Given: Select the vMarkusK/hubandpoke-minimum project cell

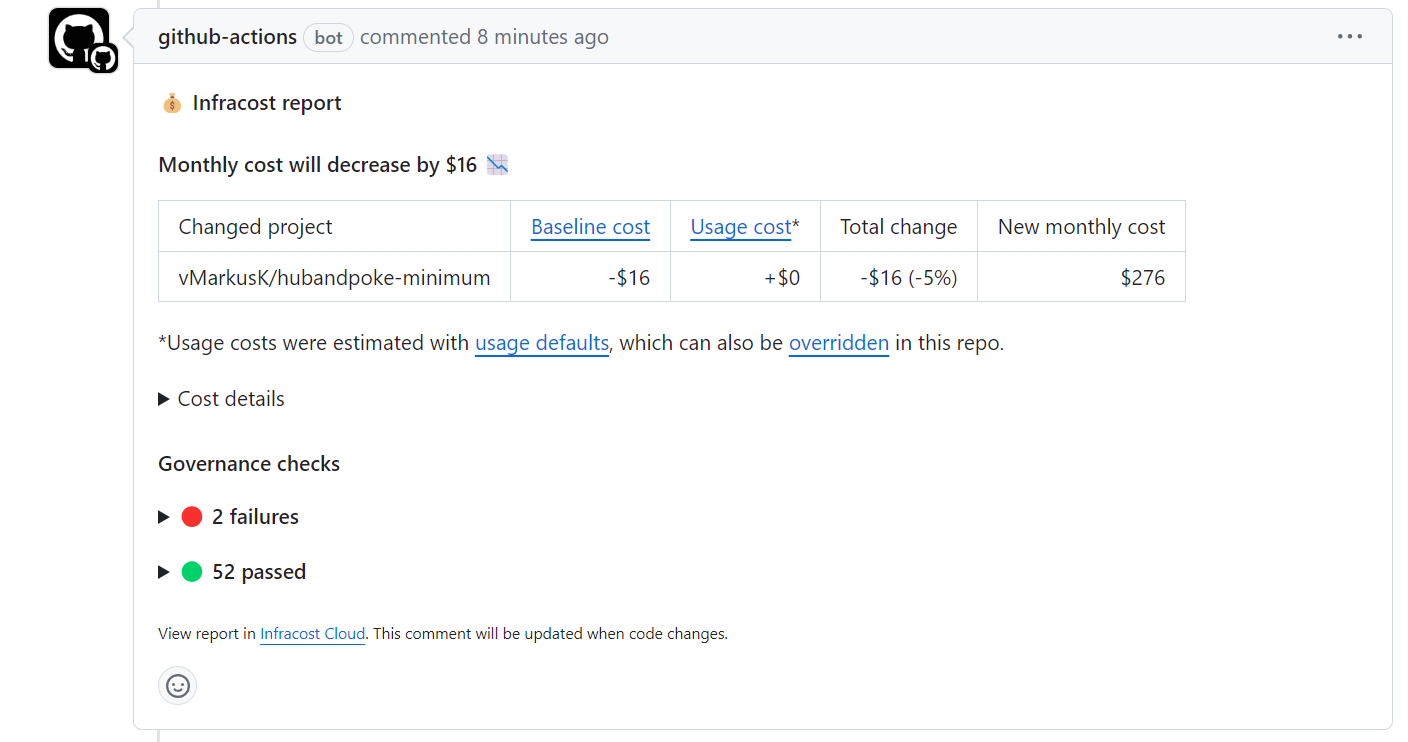Looking at the screenshot, I should tap(334, 277).
